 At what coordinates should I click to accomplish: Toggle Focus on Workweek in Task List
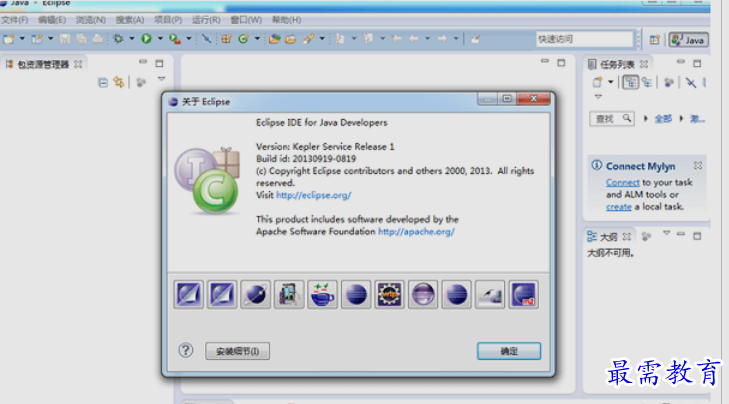(669, 83)
